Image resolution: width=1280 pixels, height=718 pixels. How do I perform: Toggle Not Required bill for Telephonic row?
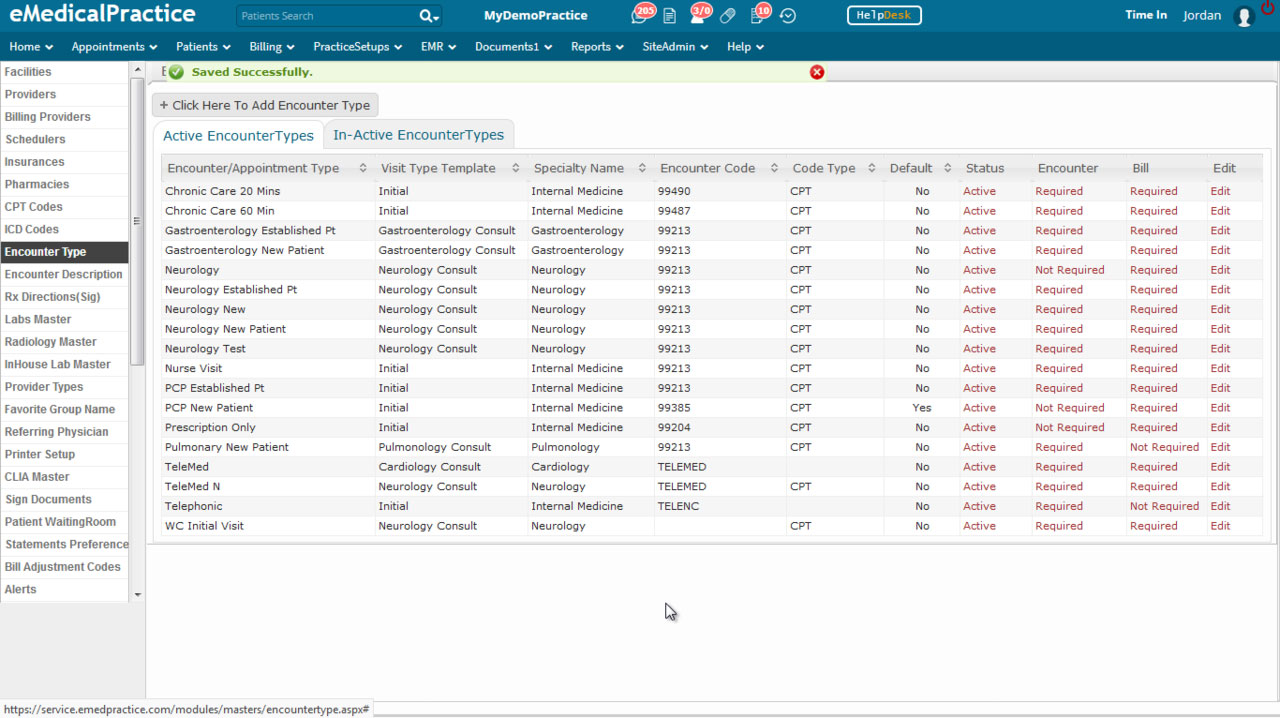[x=1164, y=506]
